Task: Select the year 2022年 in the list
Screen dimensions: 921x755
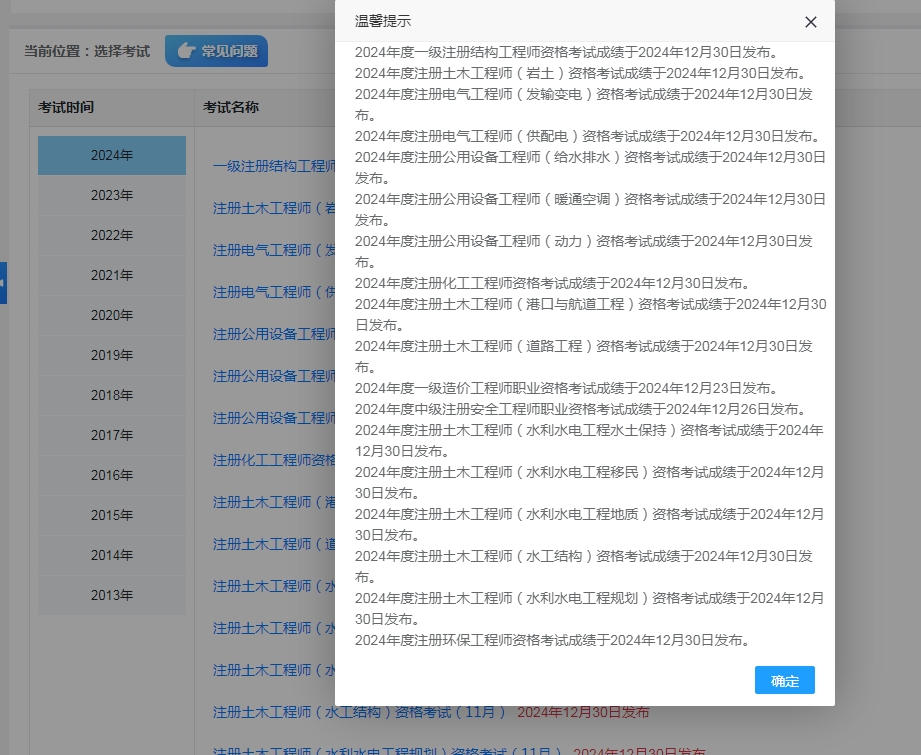Action: coord(111,235)
